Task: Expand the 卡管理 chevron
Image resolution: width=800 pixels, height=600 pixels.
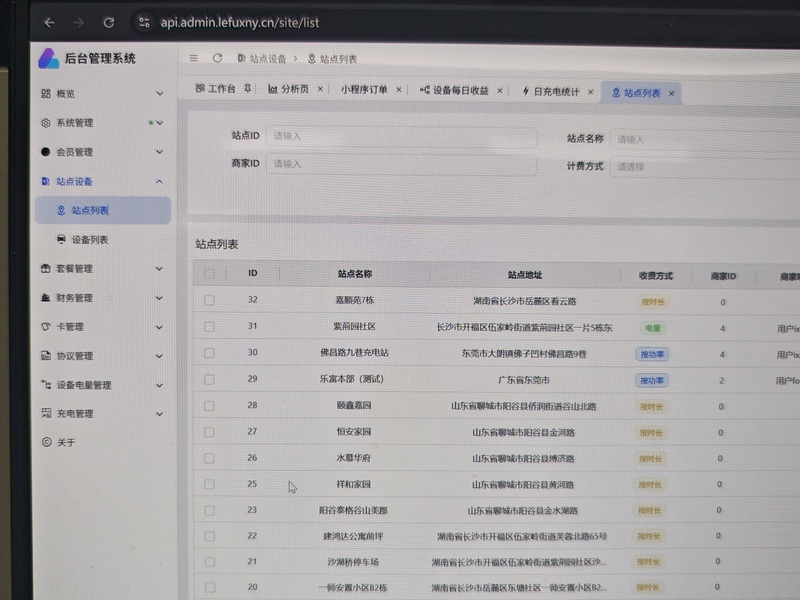Action: tap(160, 327)
